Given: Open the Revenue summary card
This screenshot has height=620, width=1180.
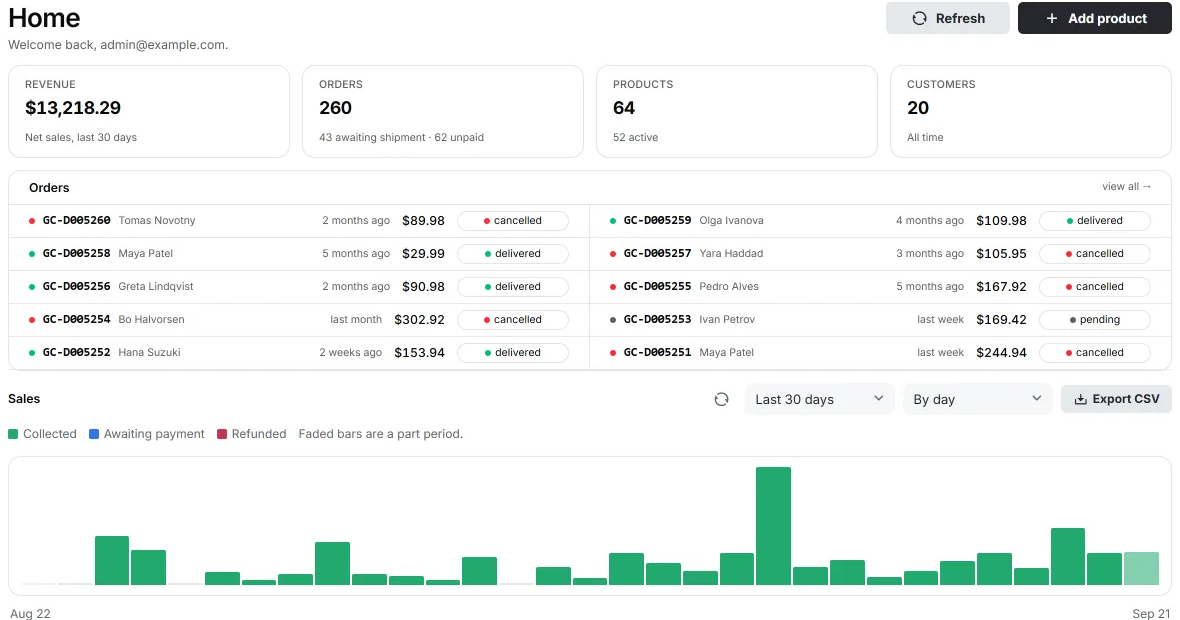Looking at the screenshot, I should click(149, 111).
